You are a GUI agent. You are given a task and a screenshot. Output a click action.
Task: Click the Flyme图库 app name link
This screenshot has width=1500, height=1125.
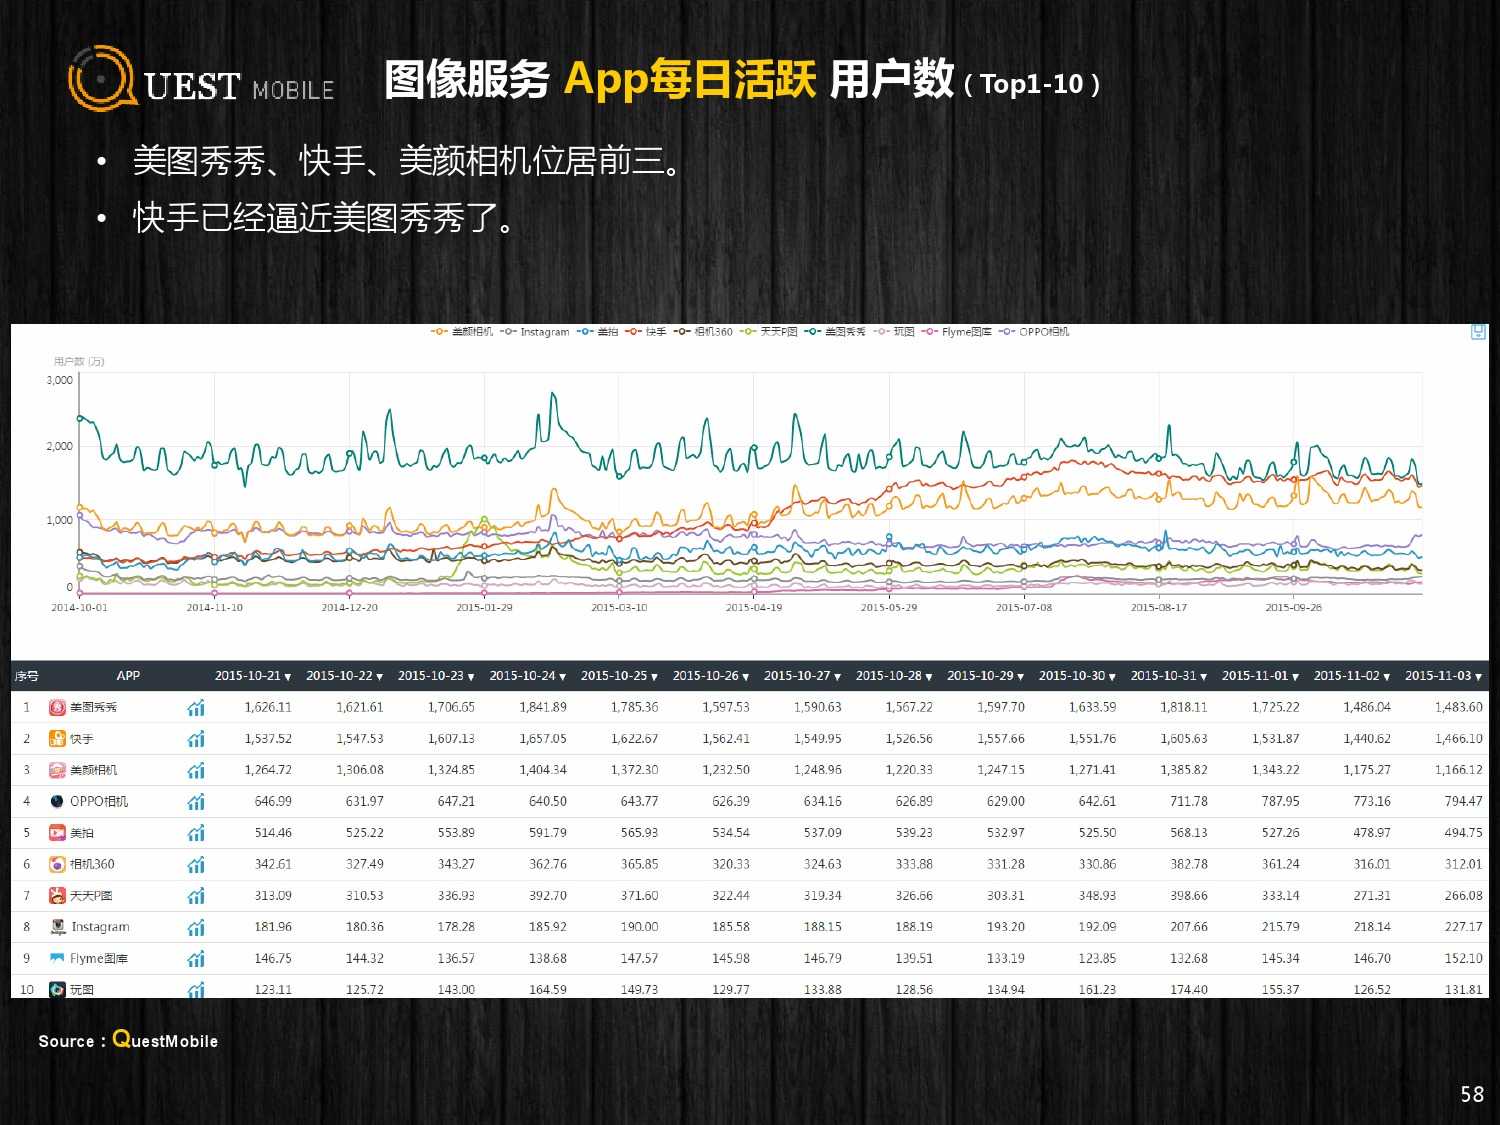[x=98, y=959]
